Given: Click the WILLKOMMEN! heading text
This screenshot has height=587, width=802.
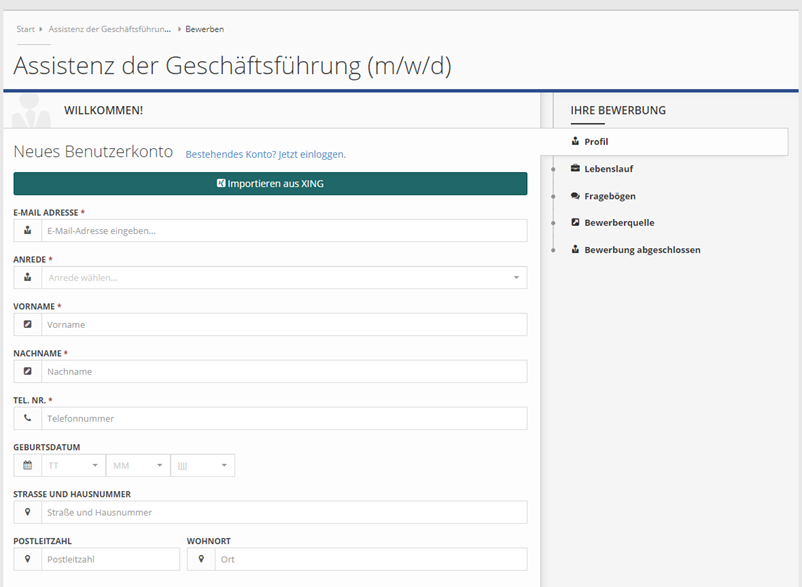Looking at the screenshot, I should [103, 110].
